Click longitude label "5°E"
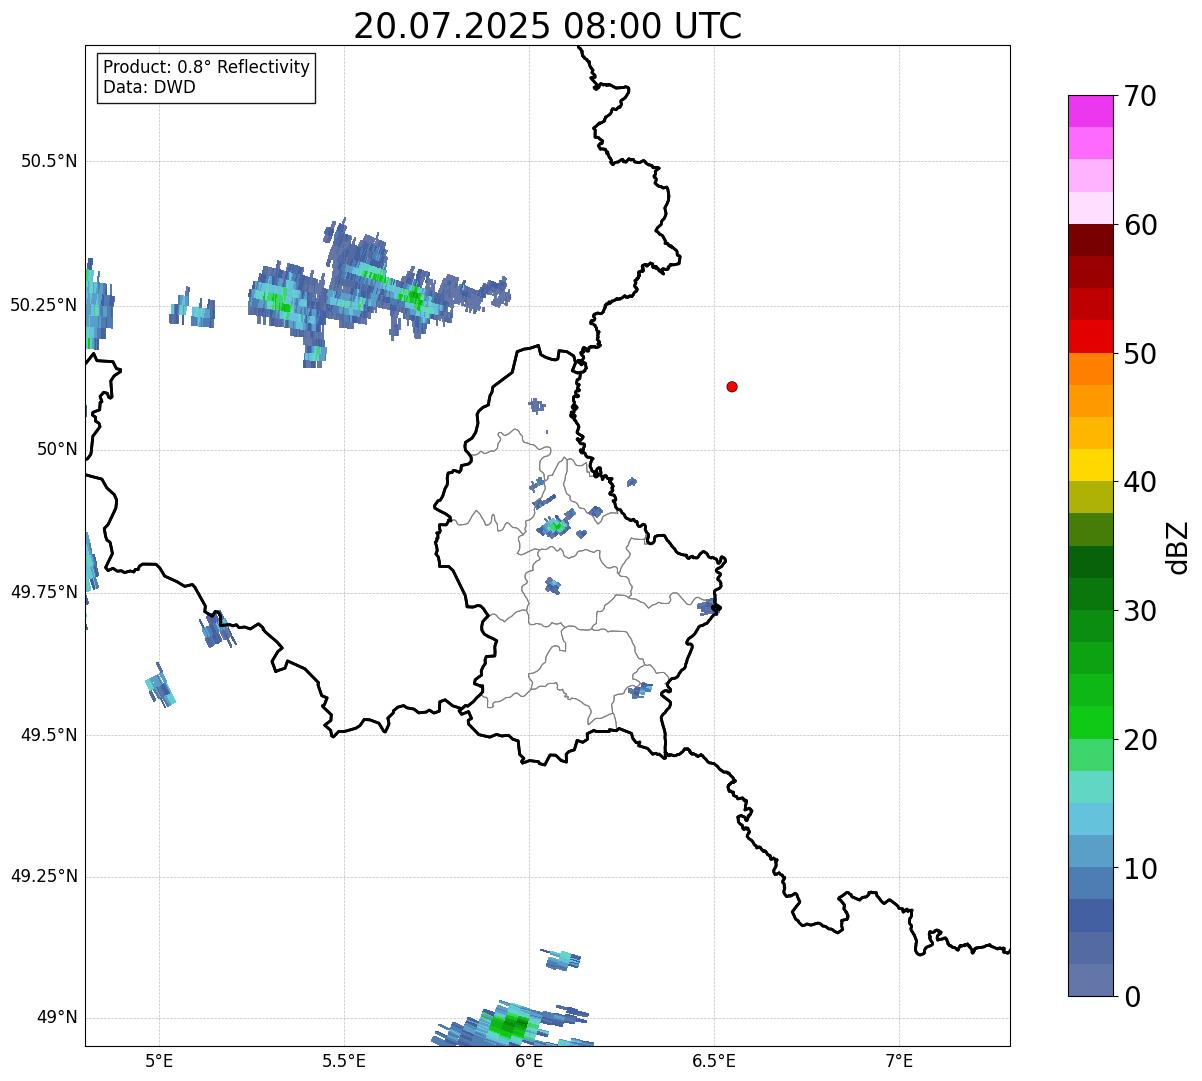The image size is (1202, 1081). pos(159,1060)
